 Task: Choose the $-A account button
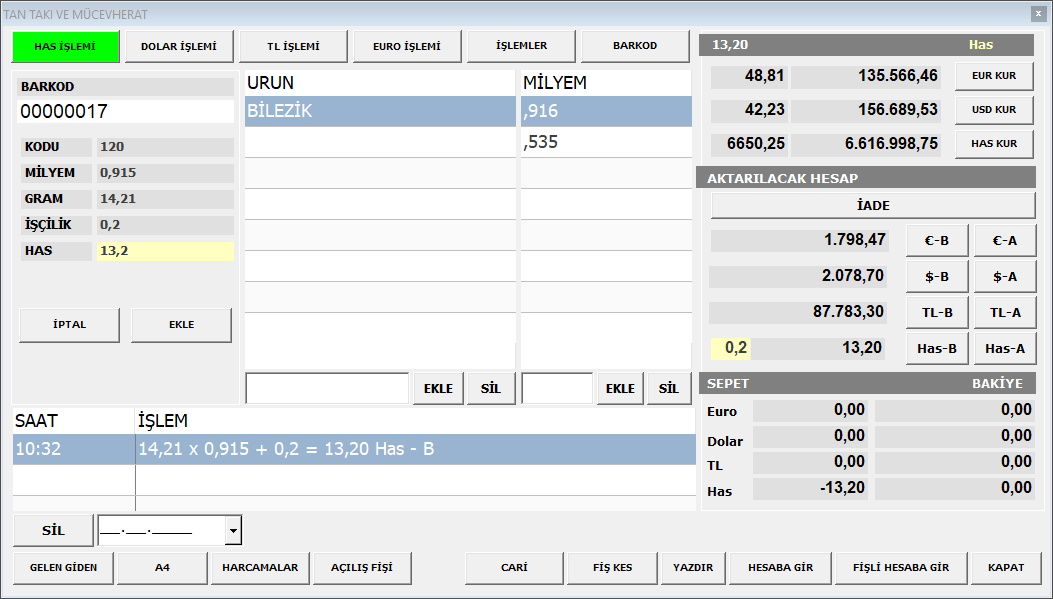click(x=1004, y=276)
